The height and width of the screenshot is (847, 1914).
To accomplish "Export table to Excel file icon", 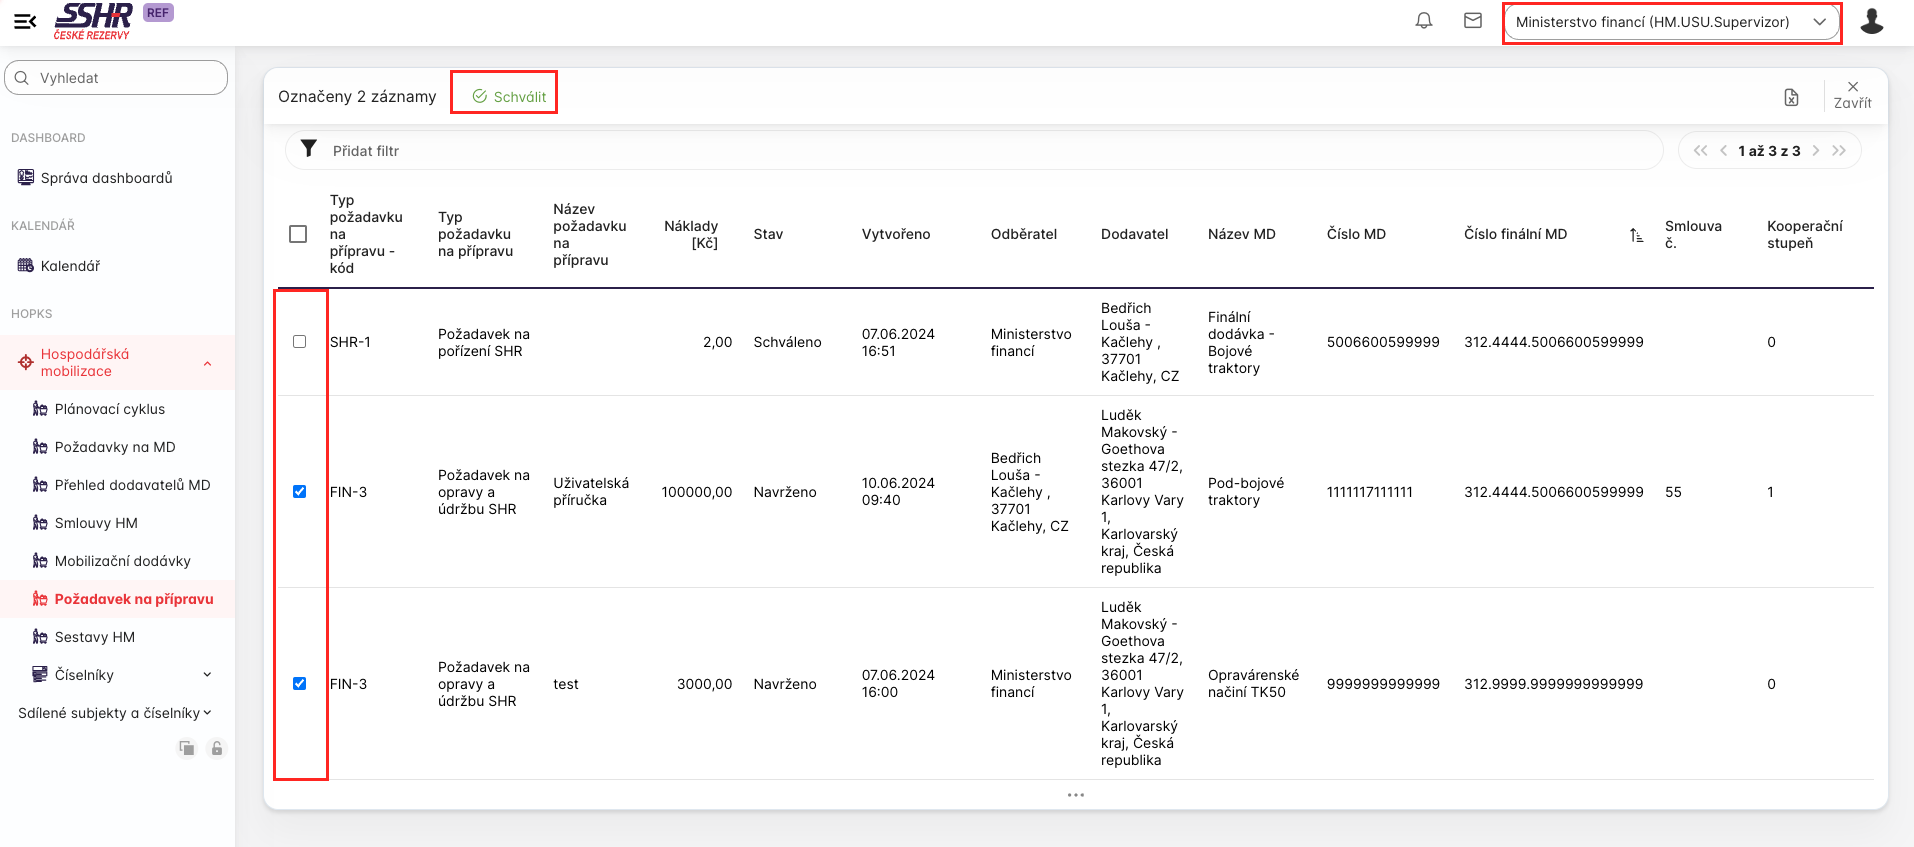I will 1791,97.
